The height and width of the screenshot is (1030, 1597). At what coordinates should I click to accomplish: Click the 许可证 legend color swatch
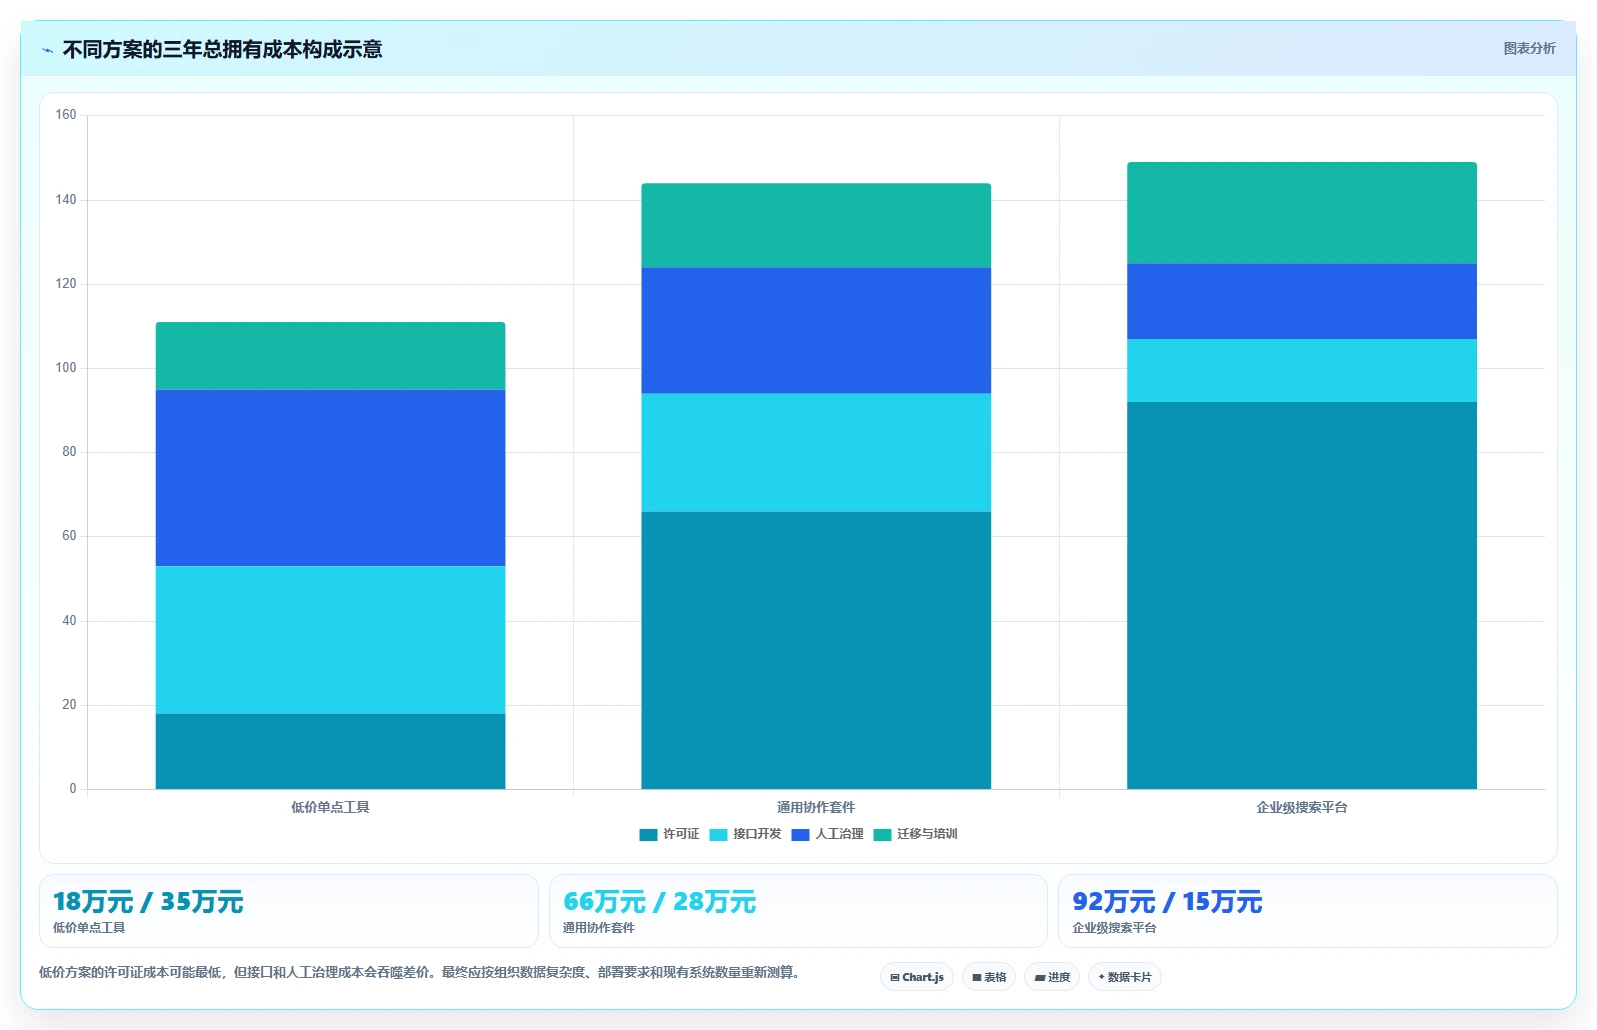coord(648,834)
